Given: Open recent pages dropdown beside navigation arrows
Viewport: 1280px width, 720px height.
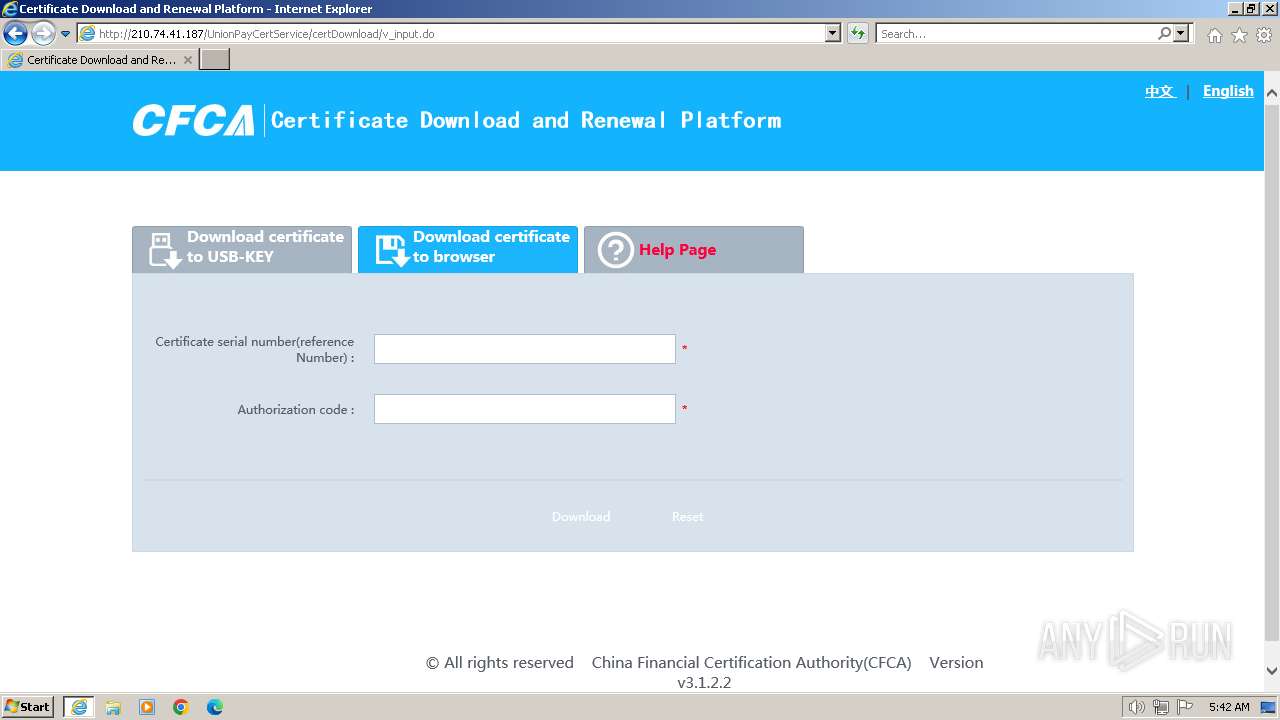Looking at the screenshot, I should (x=65, y=34).
